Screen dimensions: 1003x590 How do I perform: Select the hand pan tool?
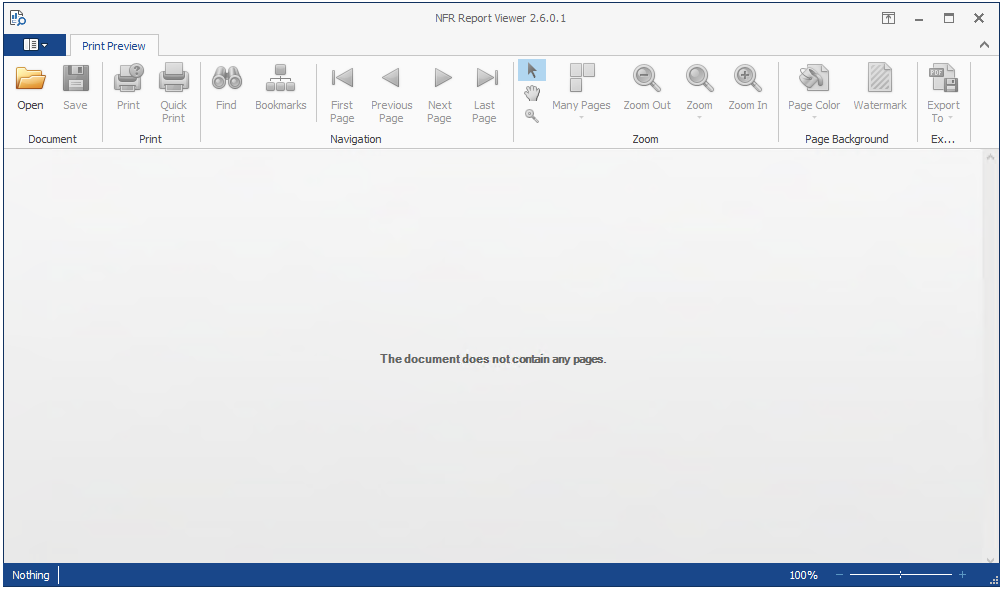tap(532, 93)
